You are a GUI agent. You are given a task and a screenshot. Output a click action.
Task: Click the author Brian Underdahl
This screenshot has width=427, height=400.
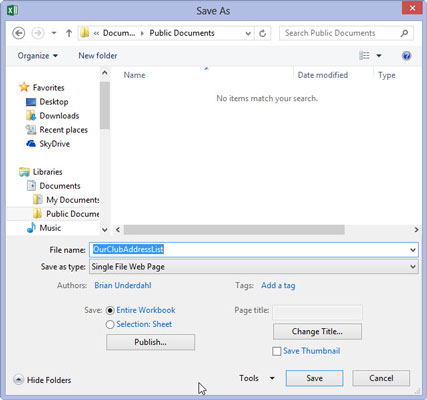click(123, 285)
